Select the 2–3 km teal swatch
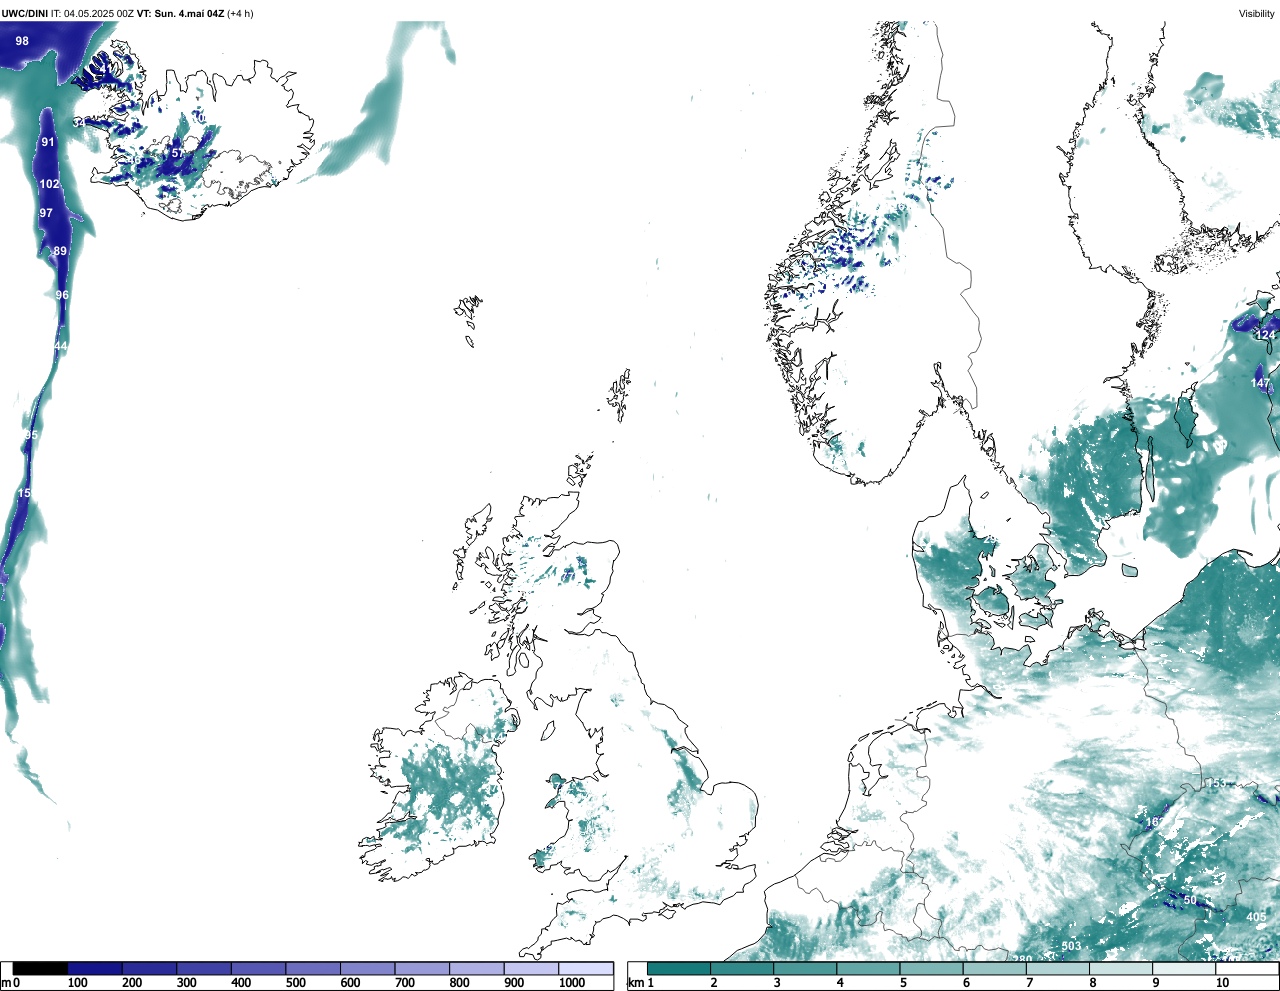Viewport: 1280px width, 991px height. click(x=742, y=969)
